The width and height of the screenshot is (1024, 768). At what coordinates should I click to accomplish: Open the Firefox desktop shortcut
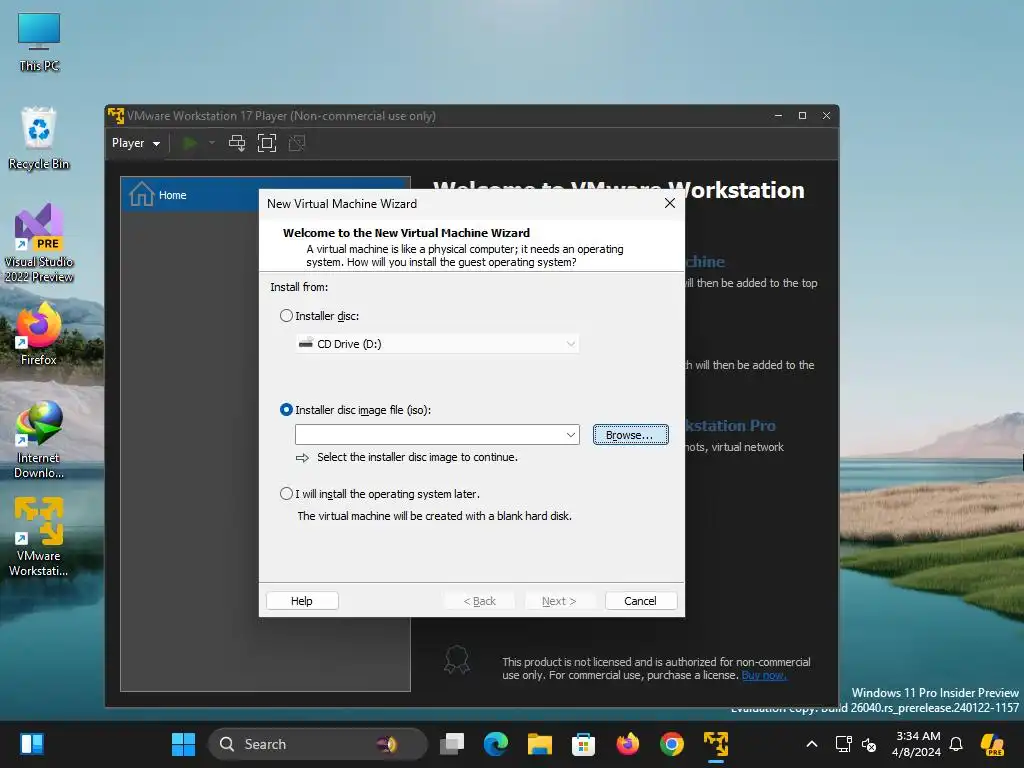[39, 334]
